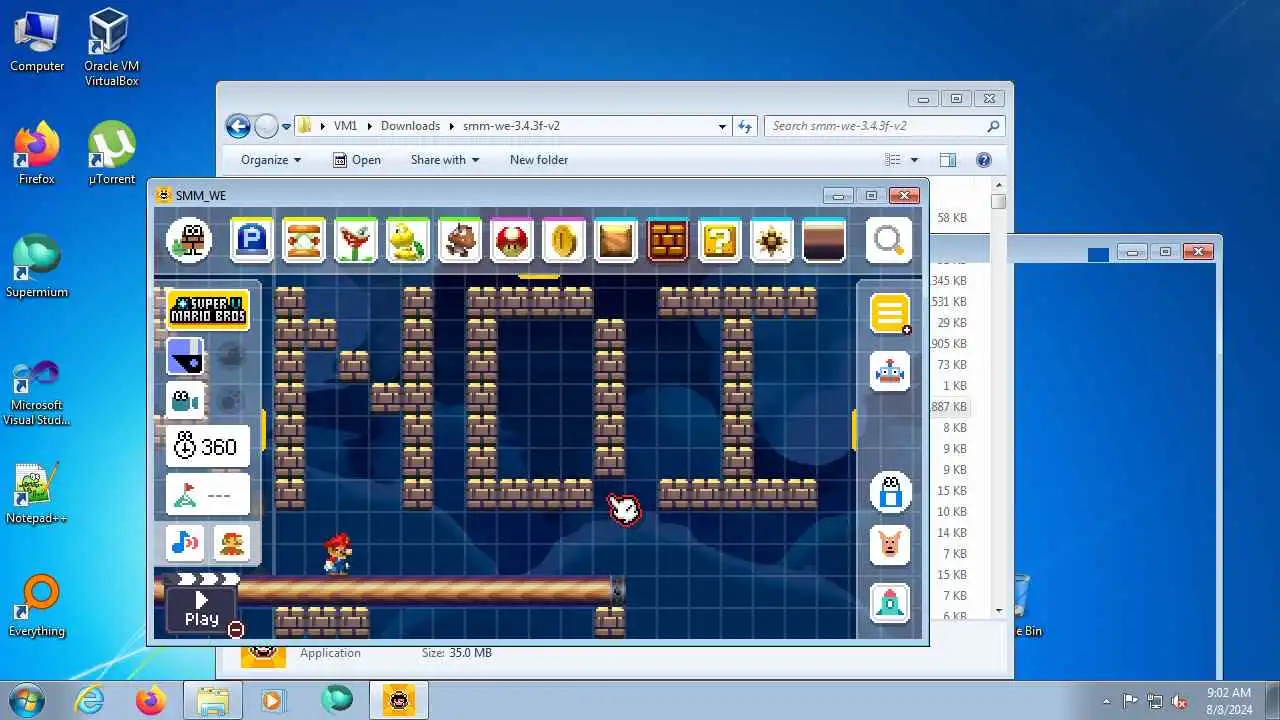Screen dimensions: 1280x720
Task: Open the Windows Start menu
Action: (x=27, y=700)
